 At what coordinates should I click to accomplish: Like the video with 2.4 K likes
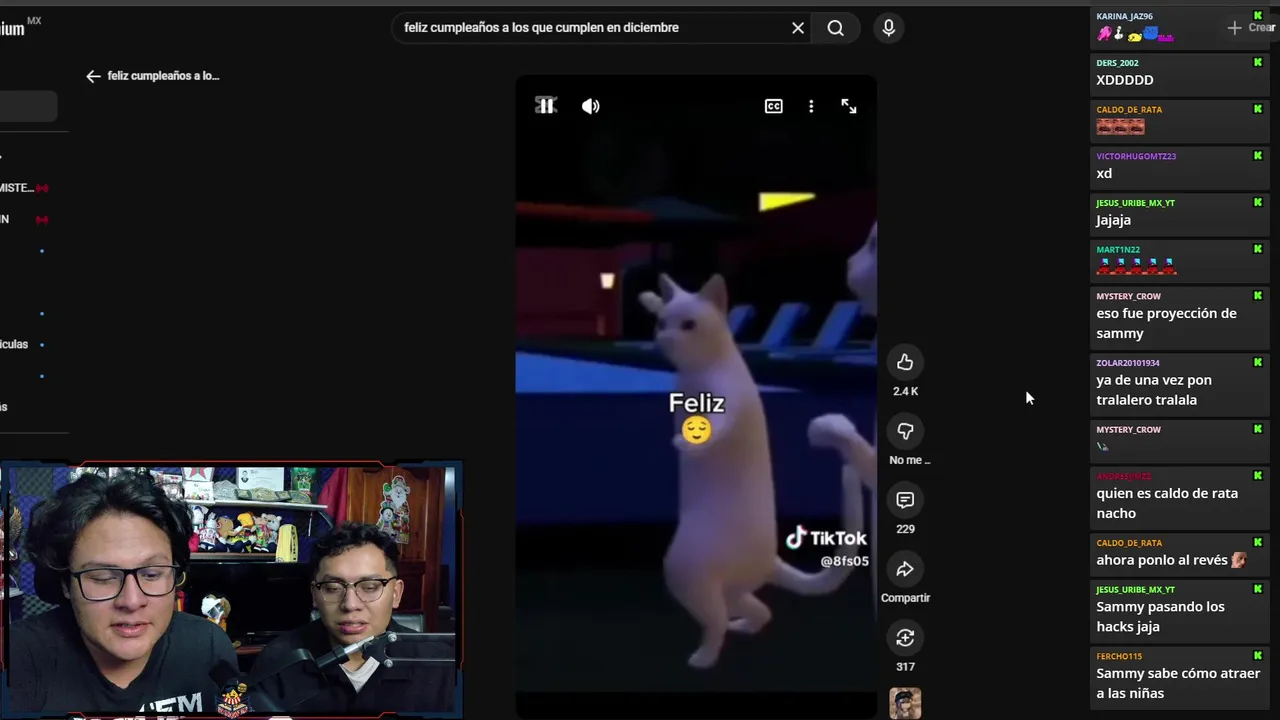coord(905,362)
